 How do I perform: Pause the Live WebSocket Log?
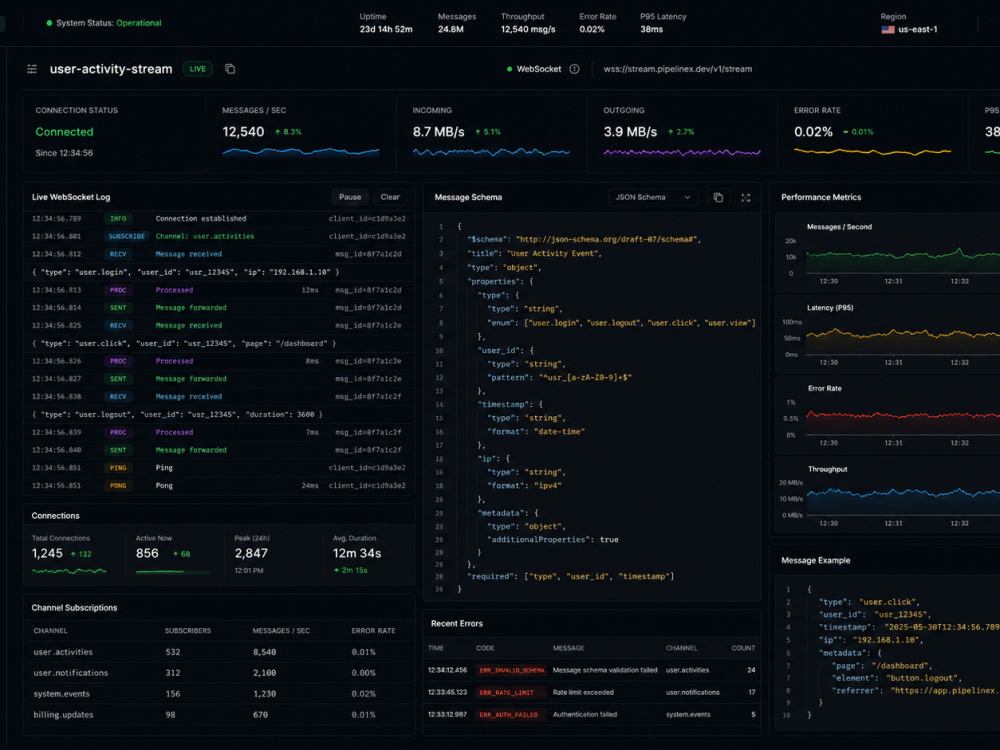coord(350,197)
